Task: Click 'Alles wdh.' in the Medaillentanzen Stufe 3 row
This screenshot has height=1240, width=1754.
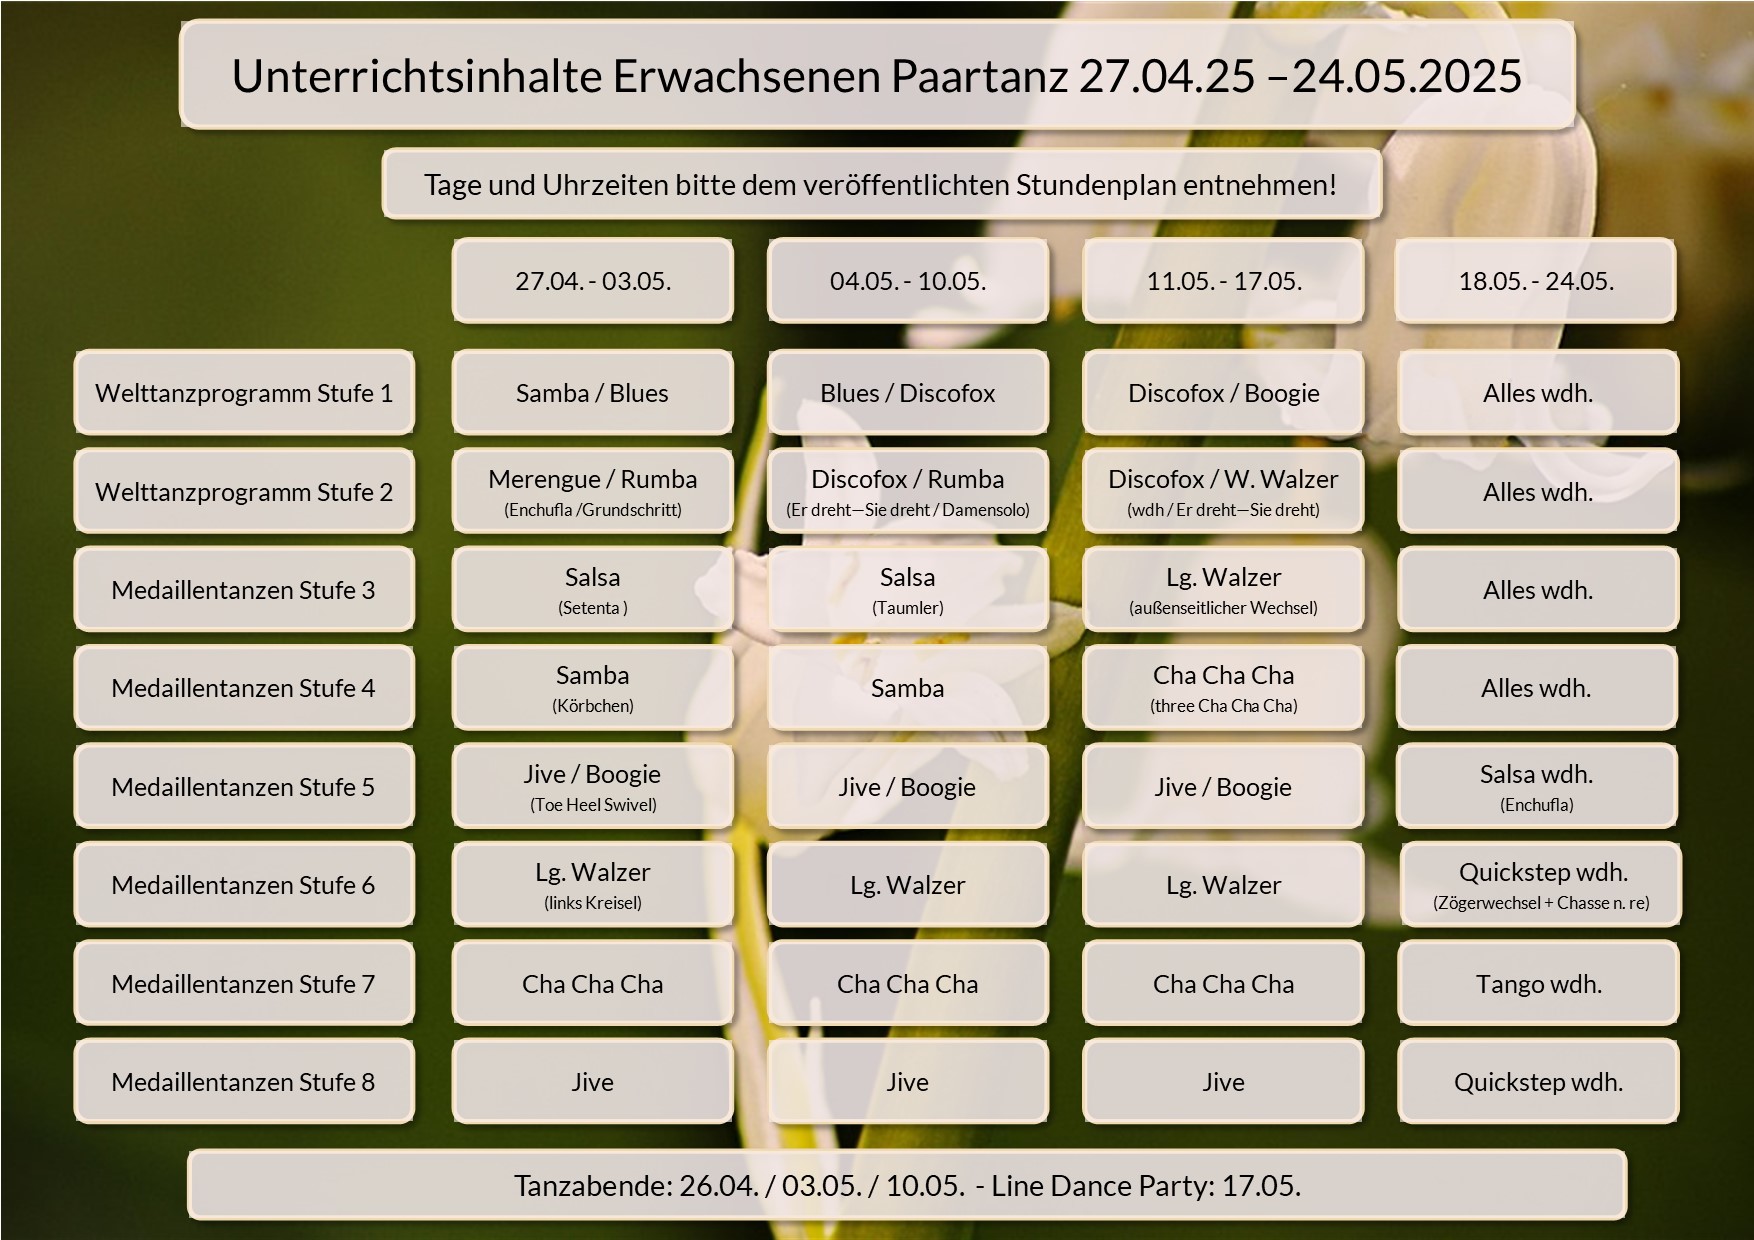Action: pyautogui.click(x=1538, y=589)
